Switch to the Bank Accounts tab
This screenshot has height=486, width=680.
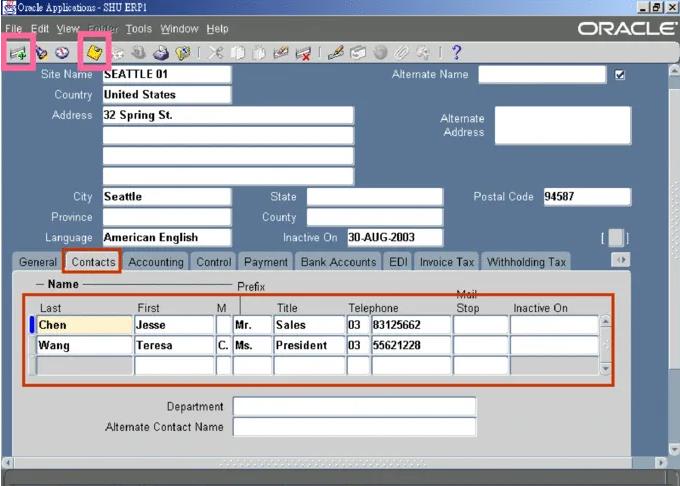click(339, 262)
